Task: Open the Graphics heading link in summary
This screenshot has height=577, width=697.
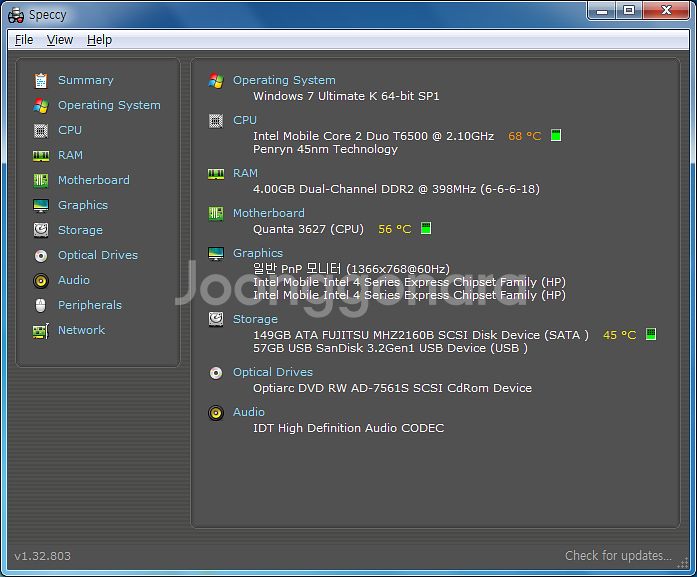Action: pyautogui.click(x=258, y=253)
